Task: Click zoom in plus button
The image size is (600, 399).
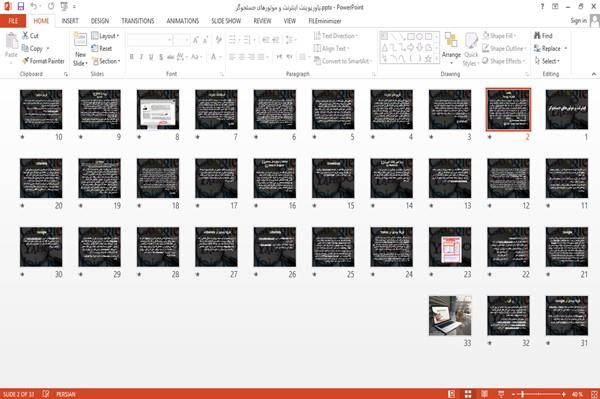Action: tap(564, 394)
